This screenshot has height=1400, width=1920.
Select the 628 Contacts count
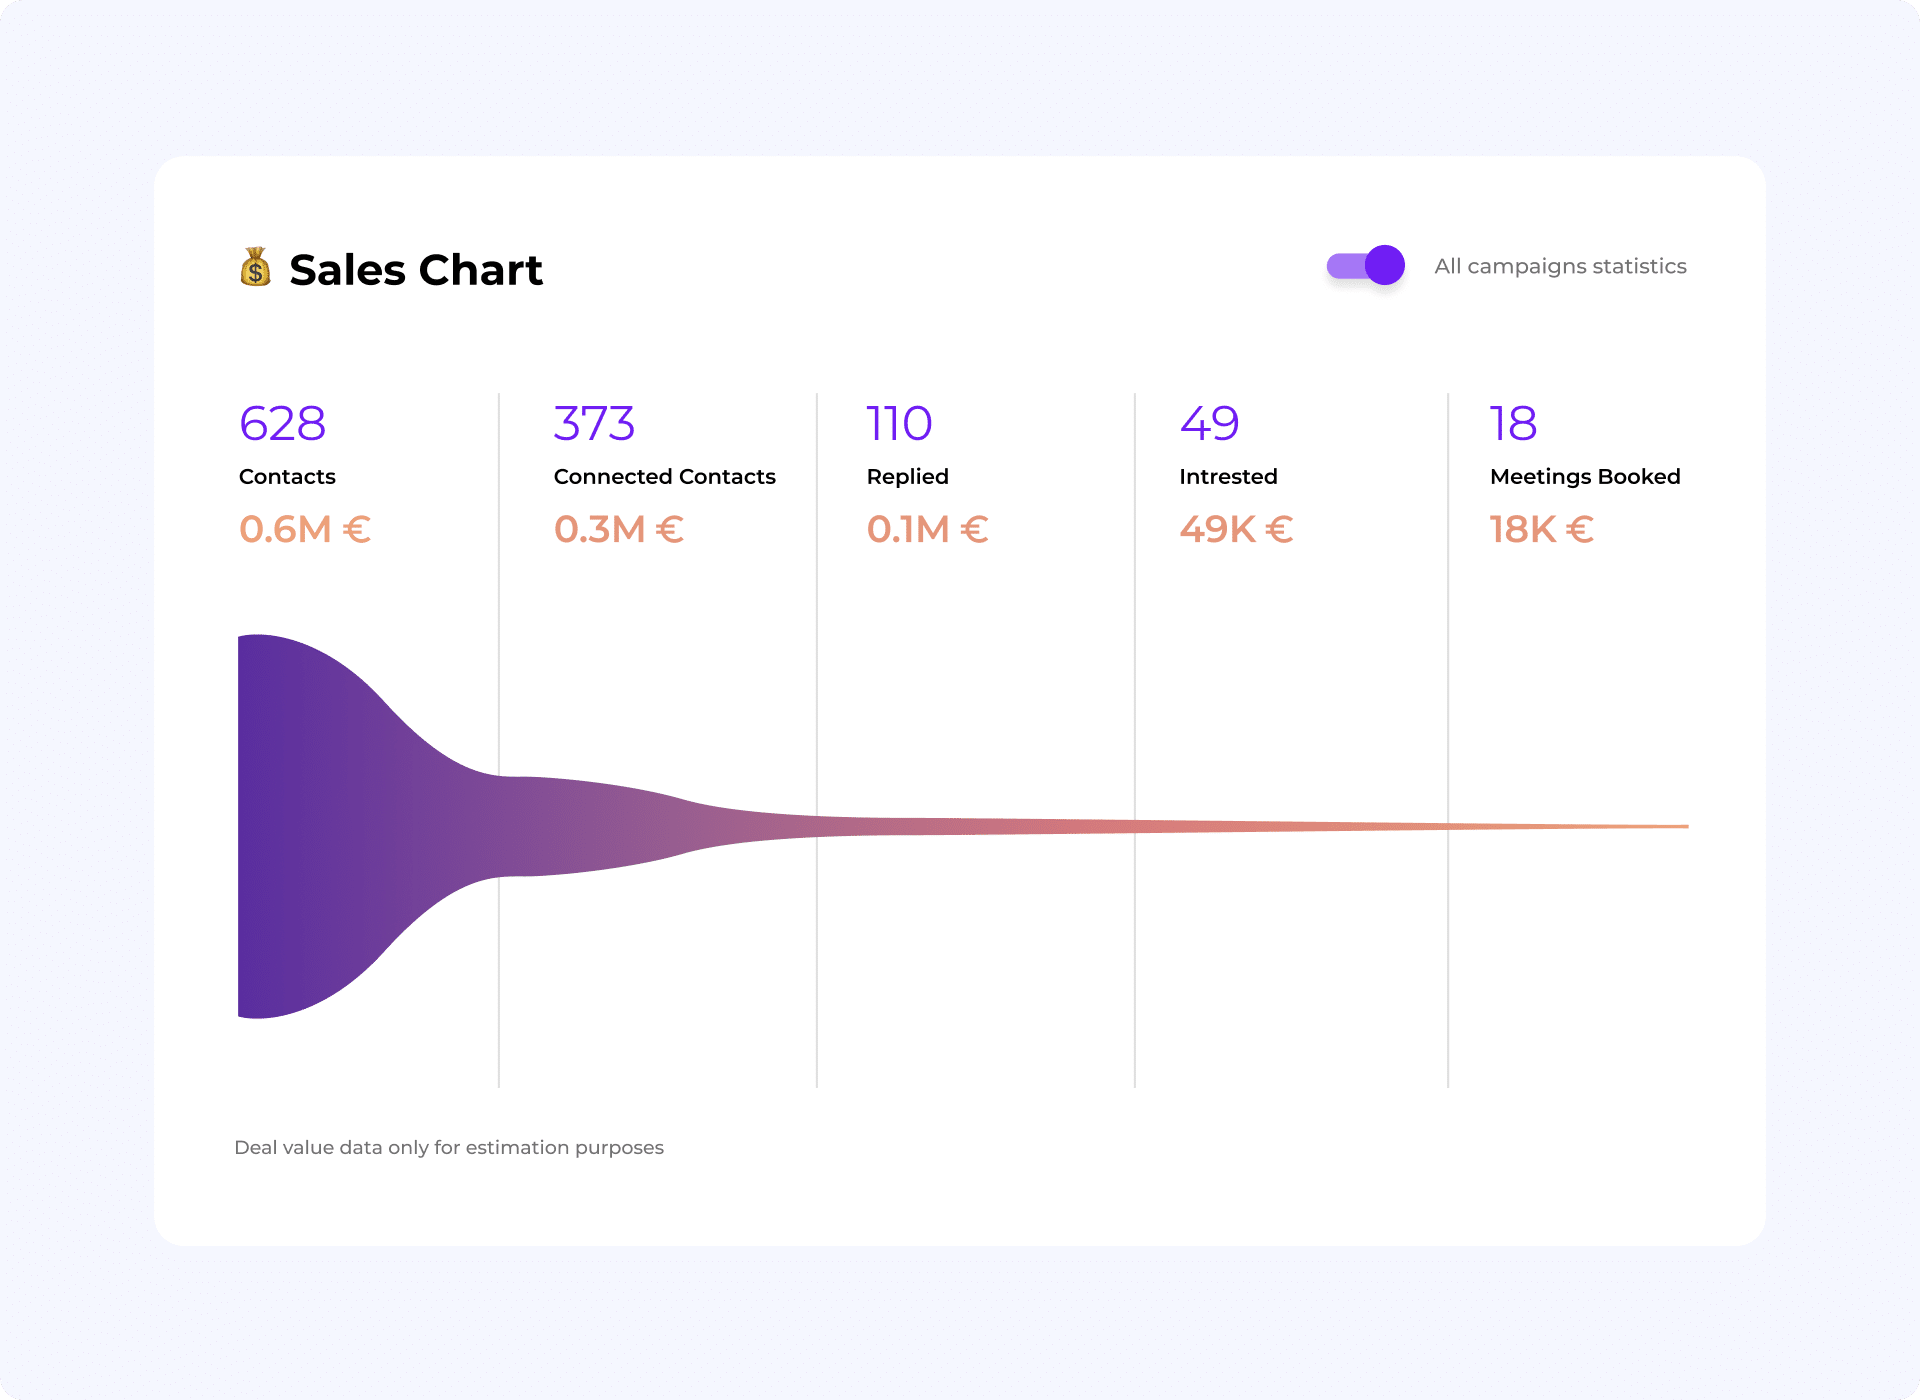tap(283, 424)
